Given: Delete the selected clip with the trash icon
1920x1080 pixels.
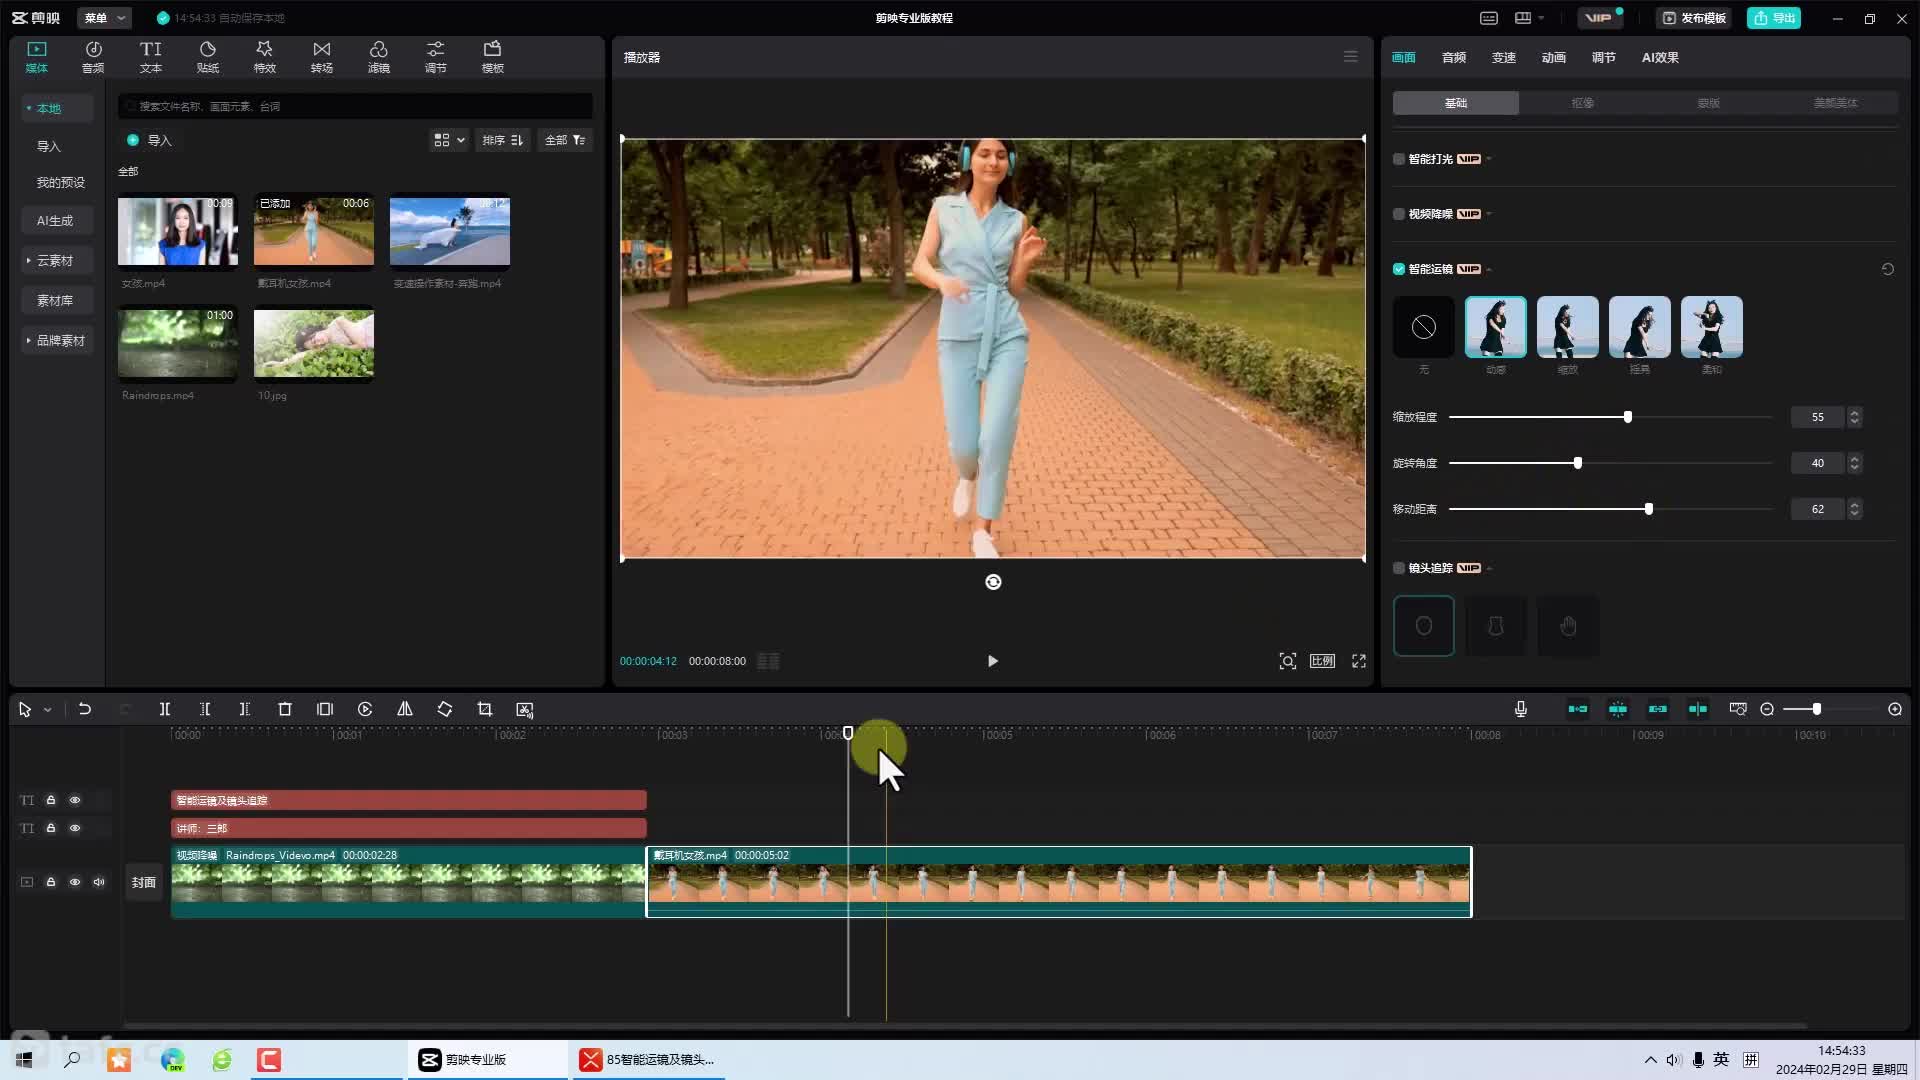Looking at the screenshot, I should [285, 709].
